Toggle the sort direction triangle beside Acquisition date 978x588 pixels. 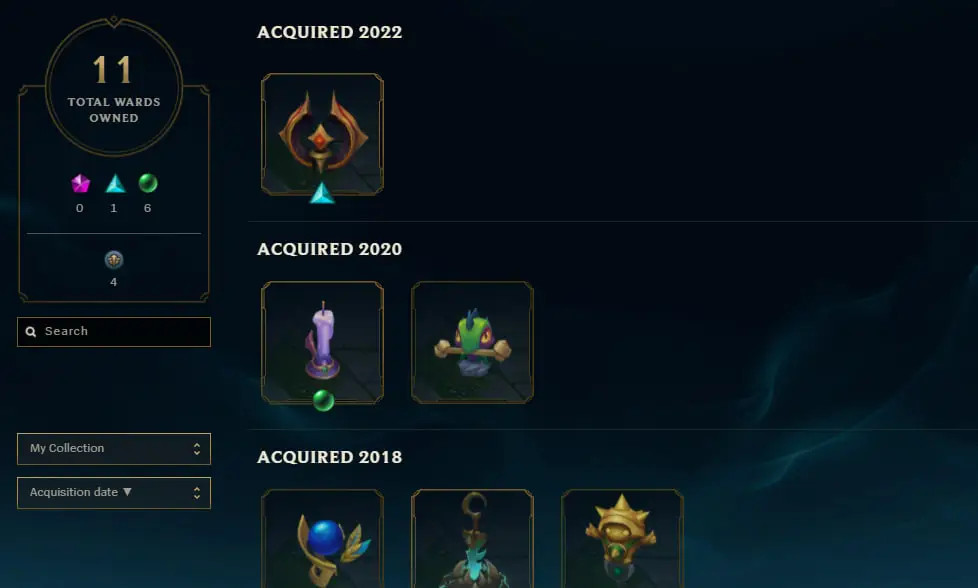(x=127, y=492)
